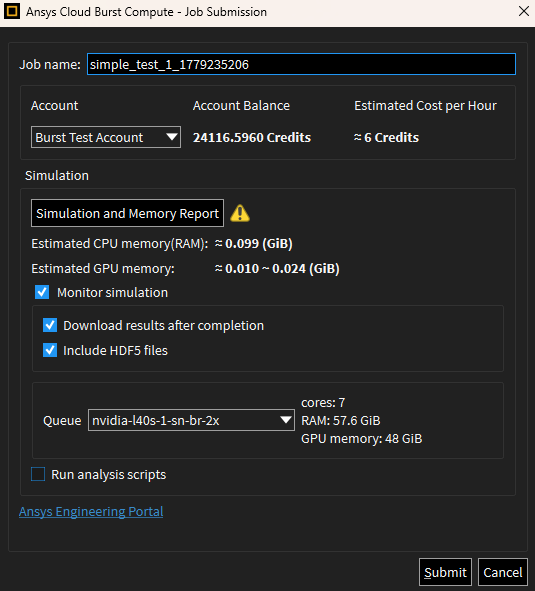Click the 24116.5960 Credits balance value
Image resolution: width=535 pixels, height=591 pixels.
coord(252,138)
